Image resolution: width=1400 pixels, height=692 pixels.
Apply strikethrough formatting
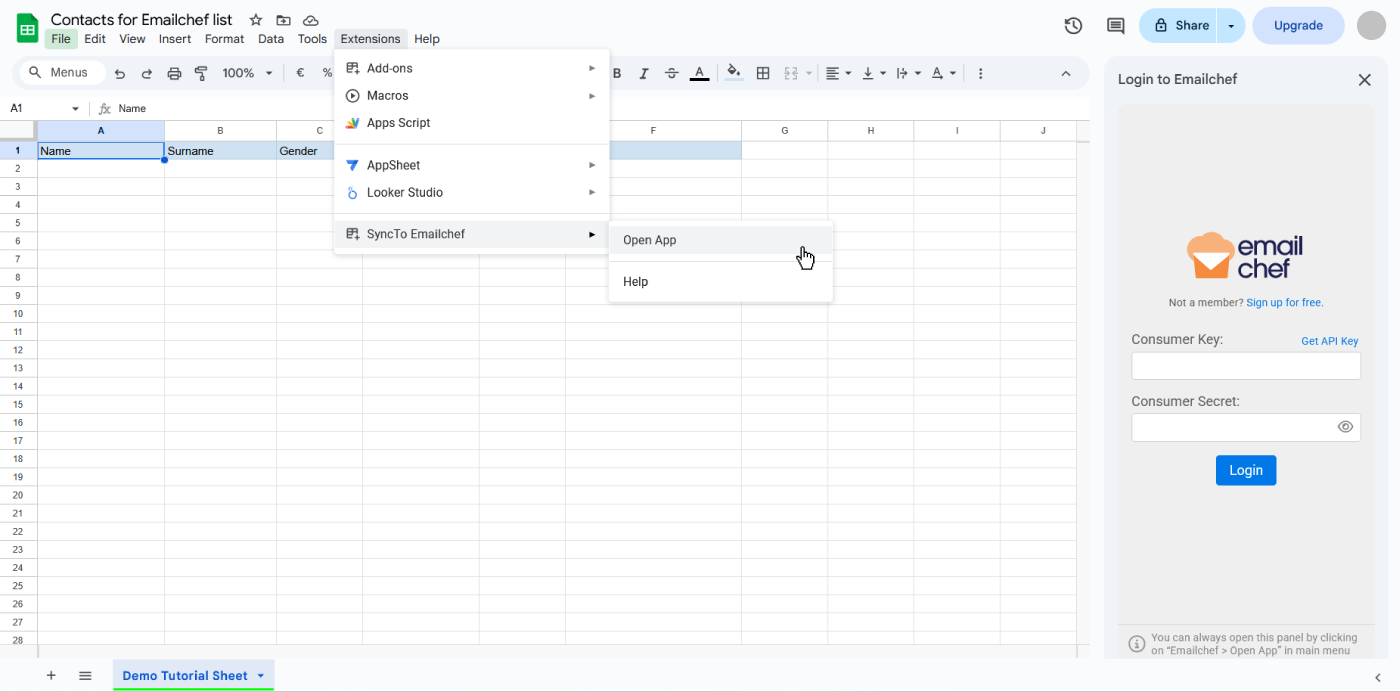click(671, 73)
